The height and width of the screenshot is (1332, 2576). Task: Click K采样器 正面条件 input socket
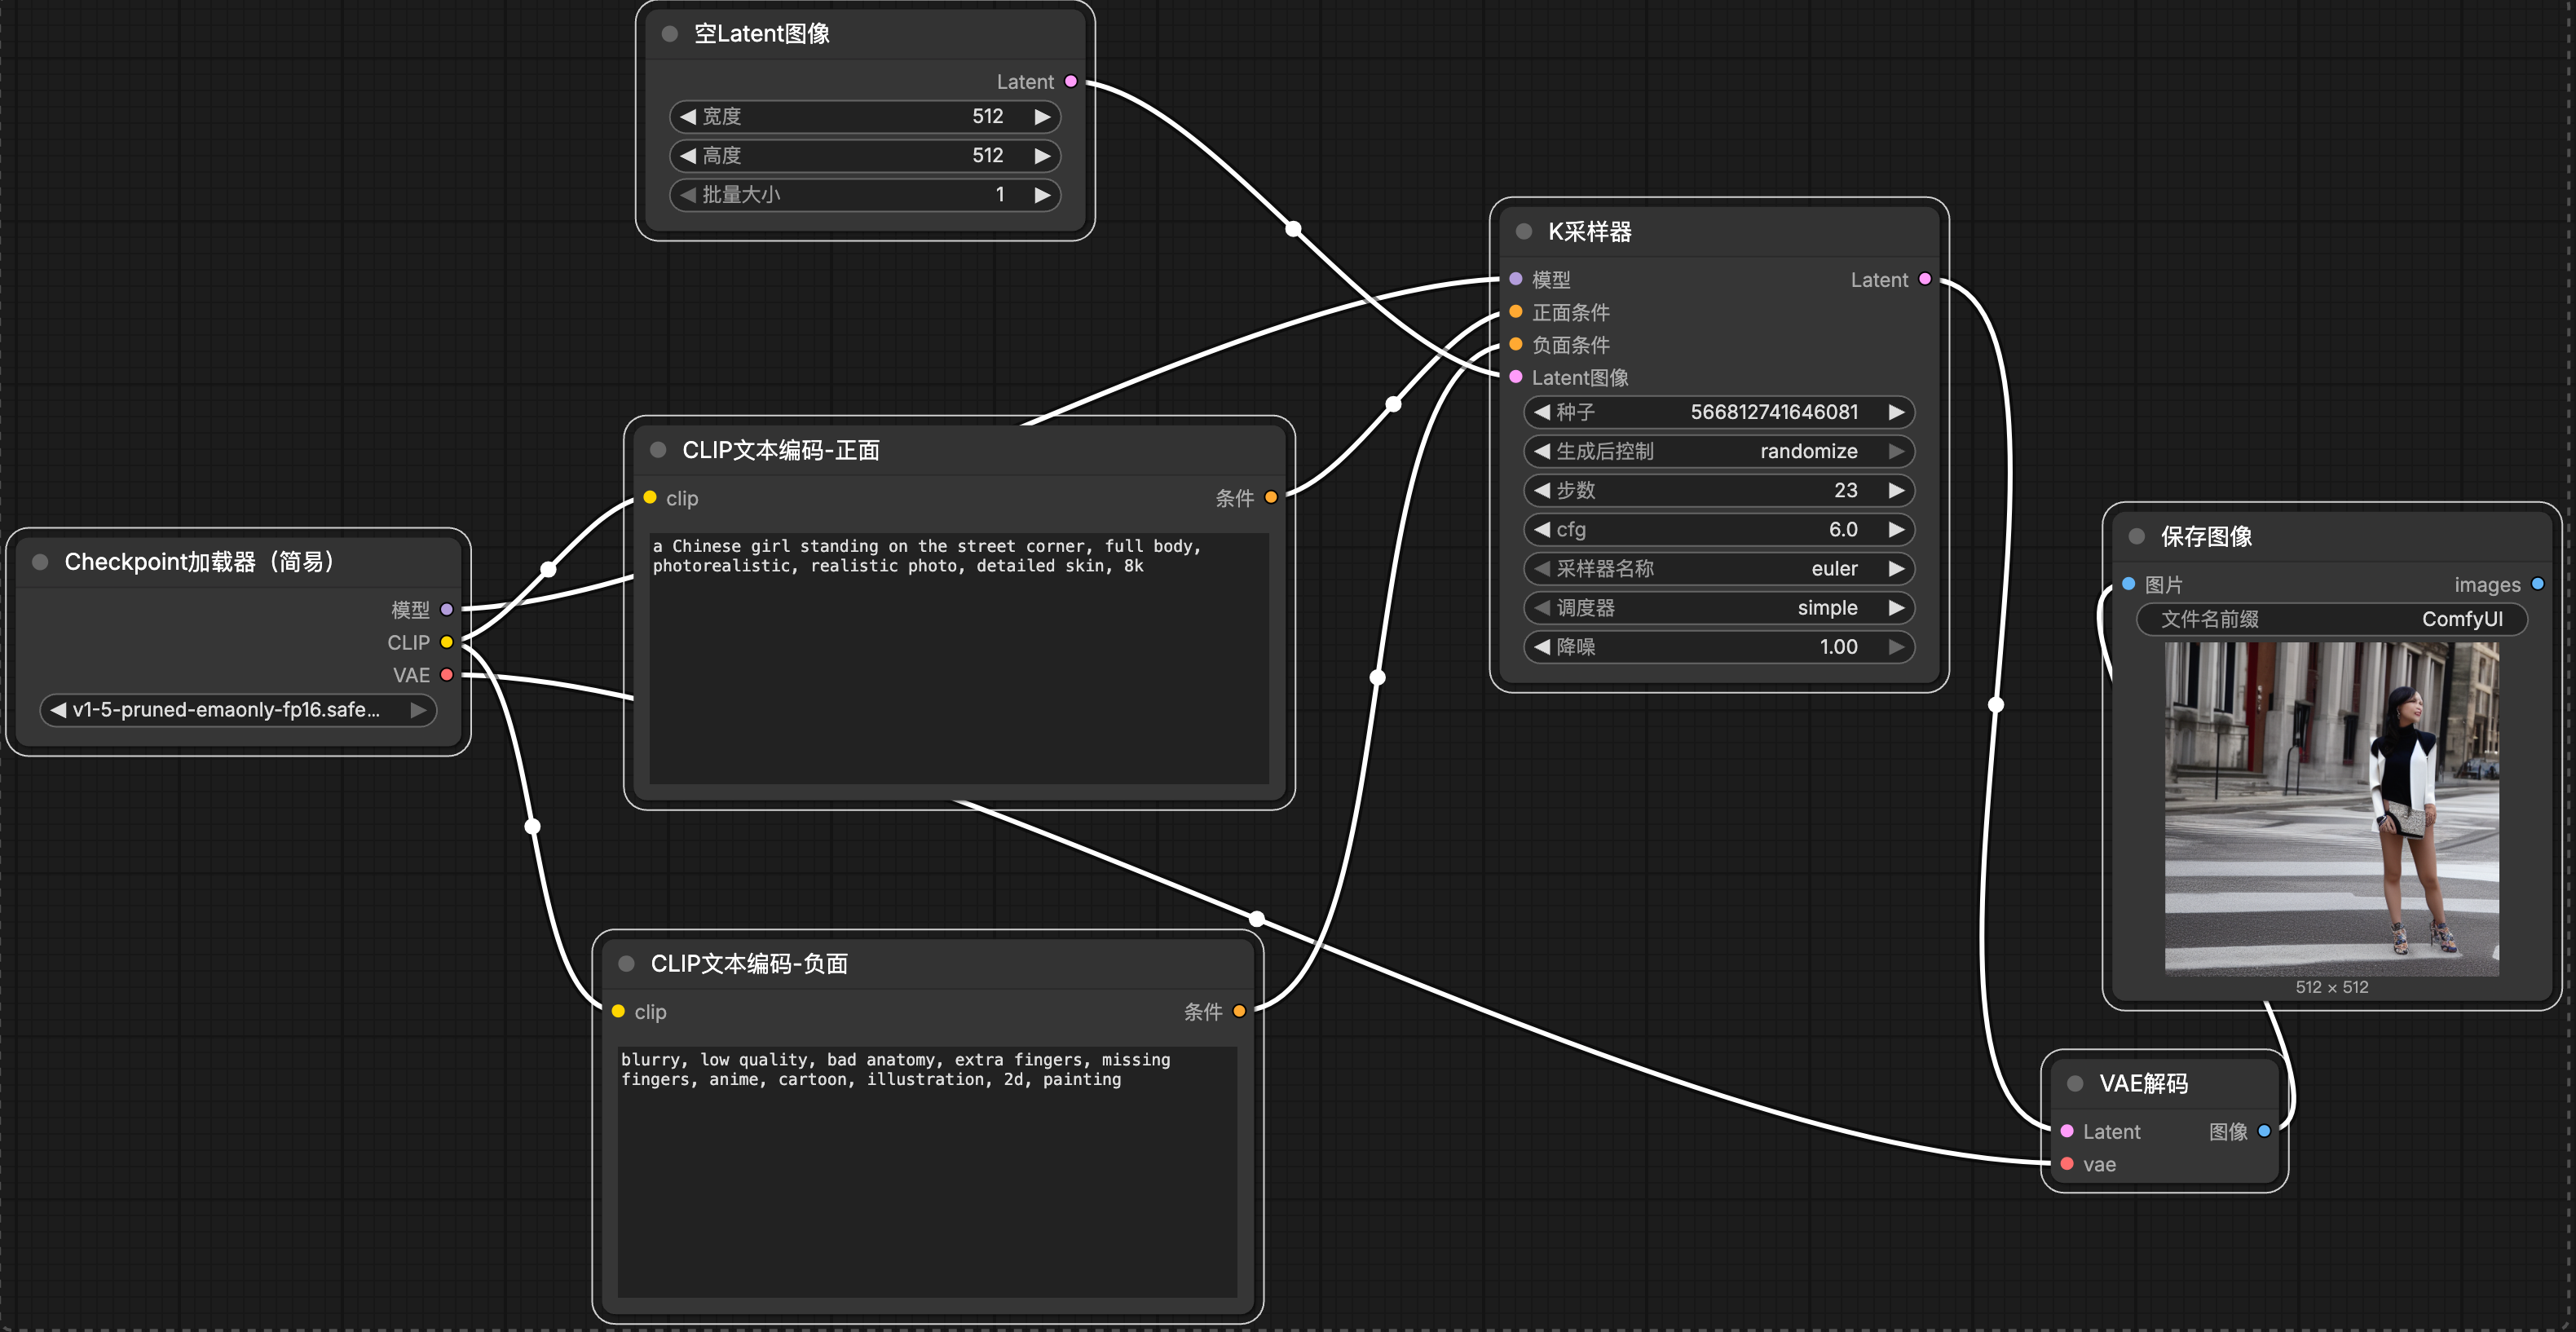click(1516, 312)
